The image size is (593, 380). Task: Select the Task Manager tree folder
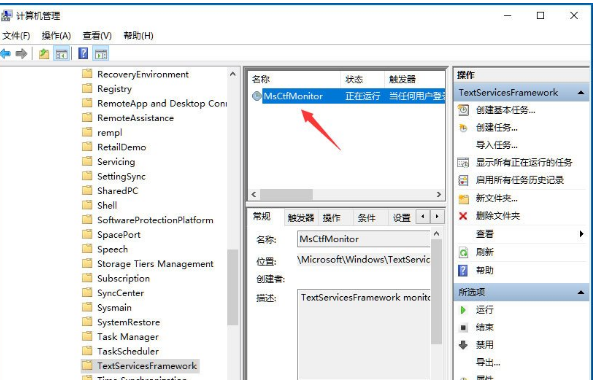pos(127,337)
